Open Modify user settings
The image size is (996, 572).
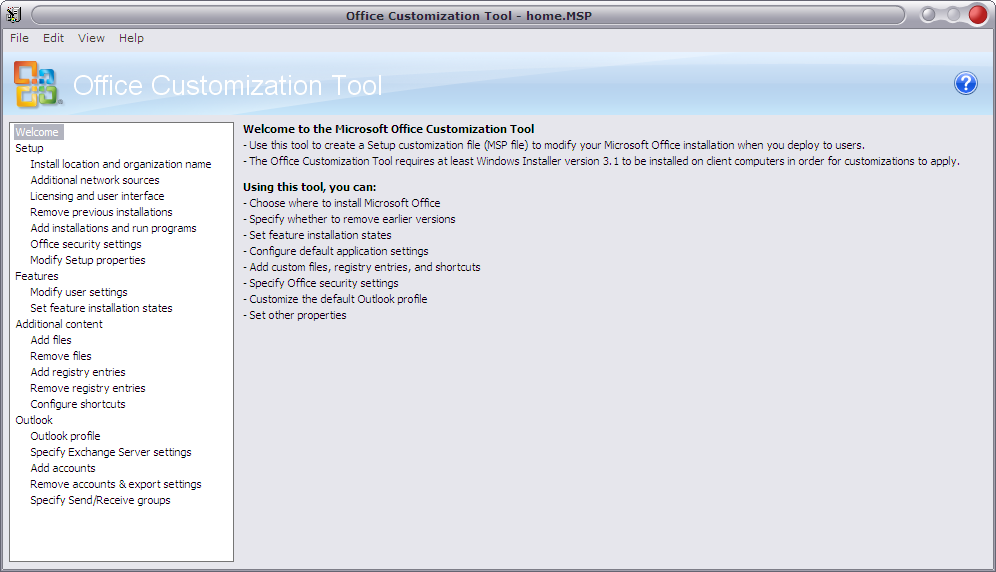(79, 292)
